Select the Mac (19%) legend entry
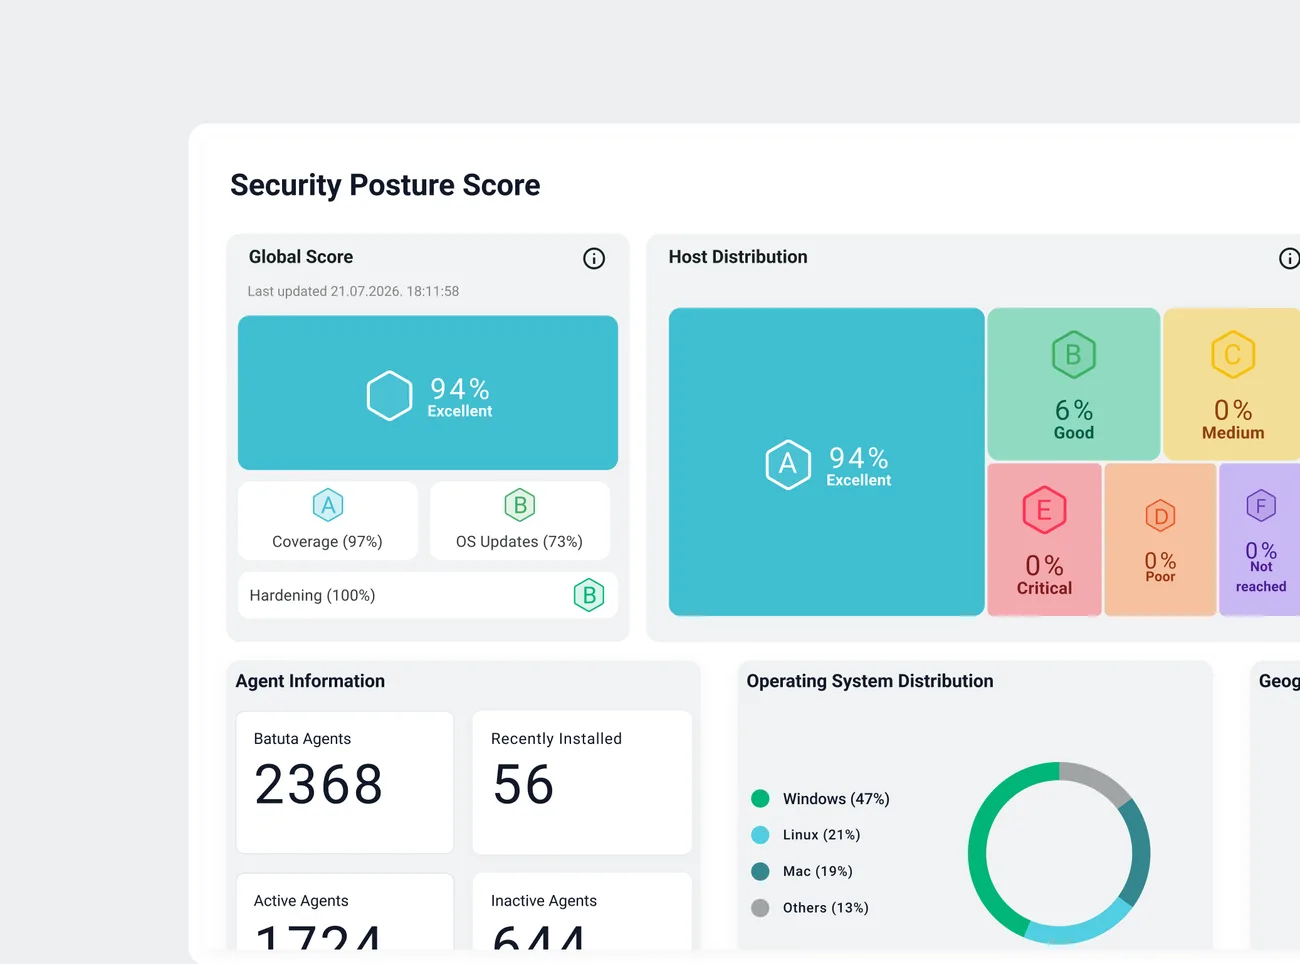Viewport: 1300px width, 964px height. 802,871
